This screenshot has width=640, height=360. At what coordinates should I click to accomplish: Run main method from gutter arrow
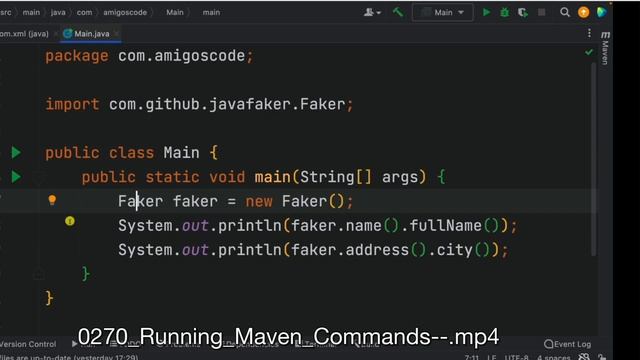(16, 177)
